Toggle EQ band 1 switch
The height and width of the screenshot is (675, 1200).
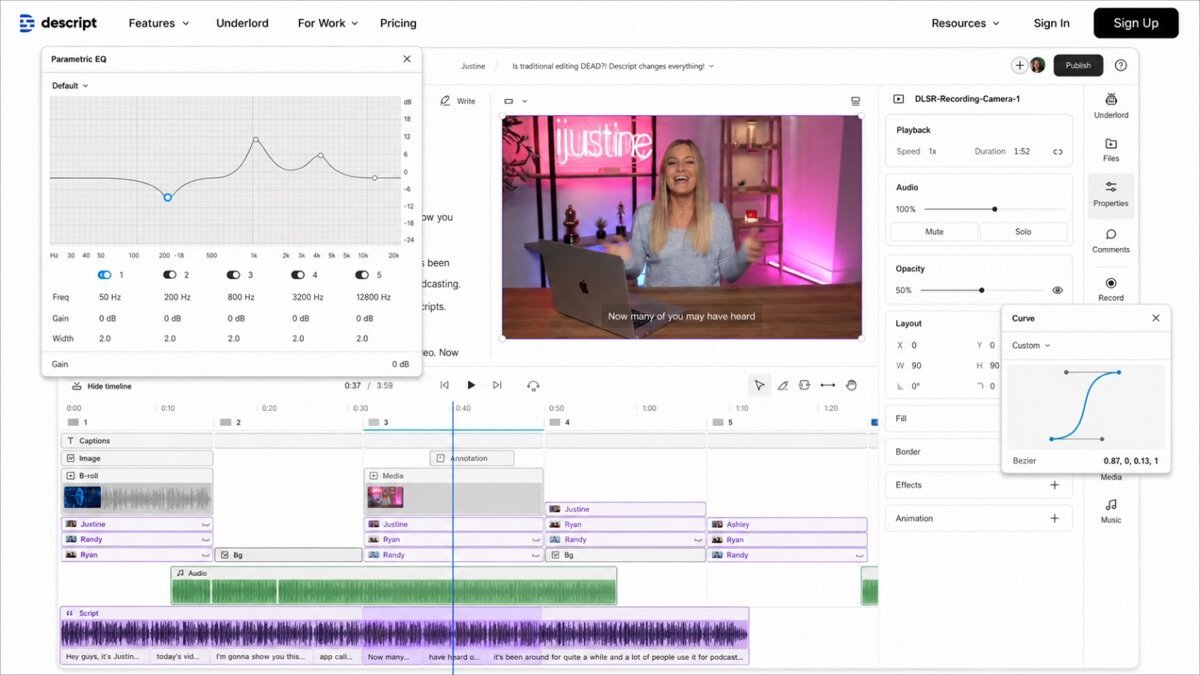104,274
